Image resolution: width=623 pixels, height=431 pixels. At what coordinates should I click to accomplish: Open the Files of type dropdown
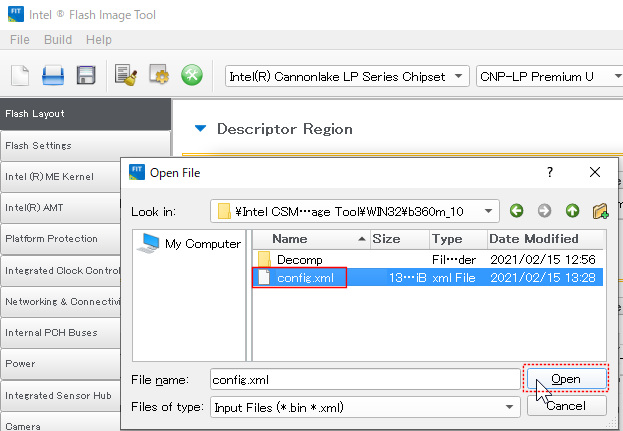509,408
